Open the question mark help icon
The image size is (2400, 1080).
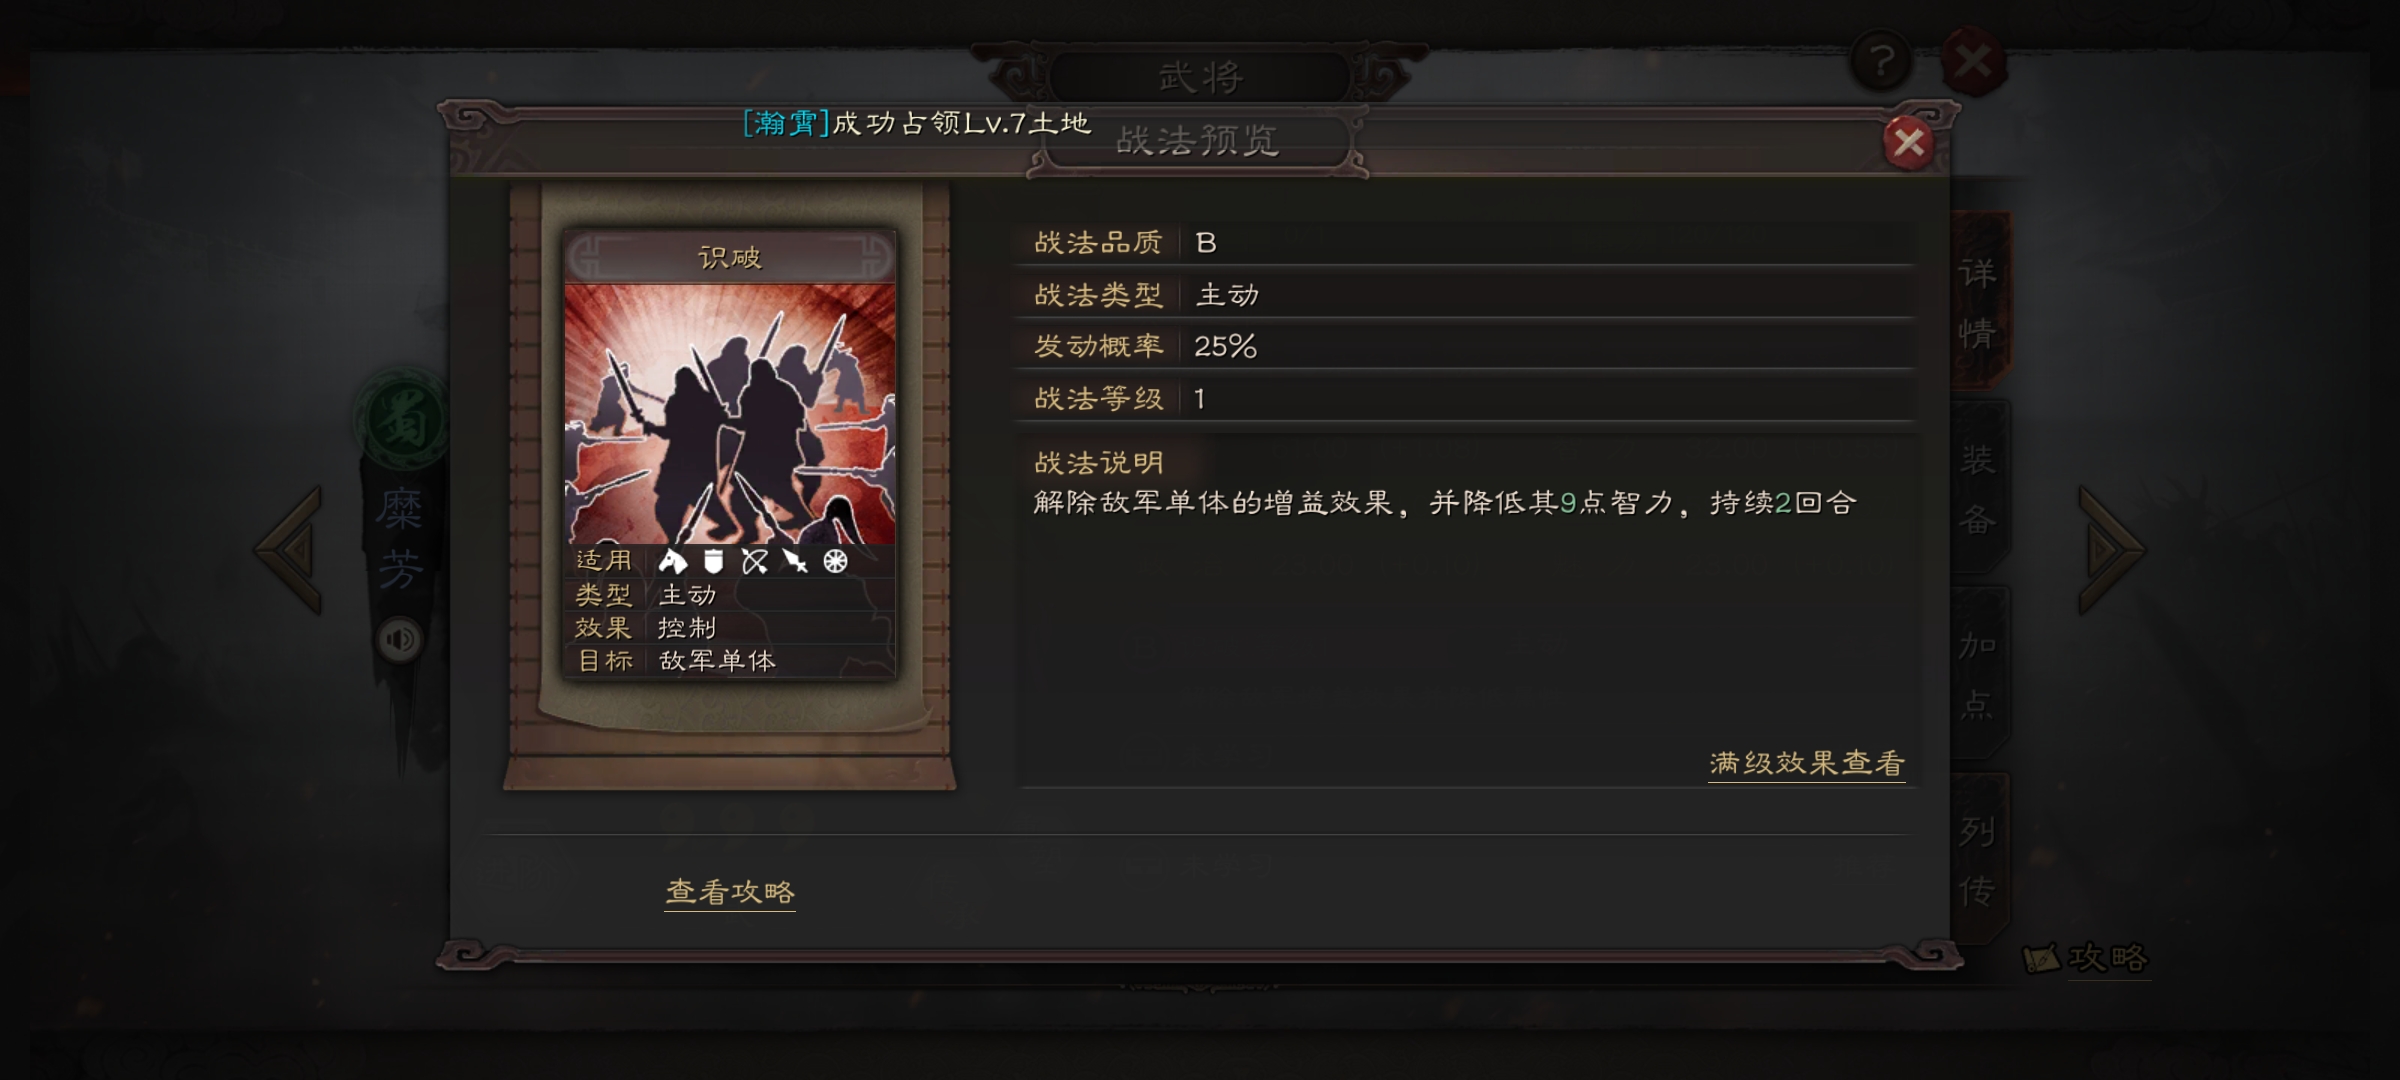1881,62
